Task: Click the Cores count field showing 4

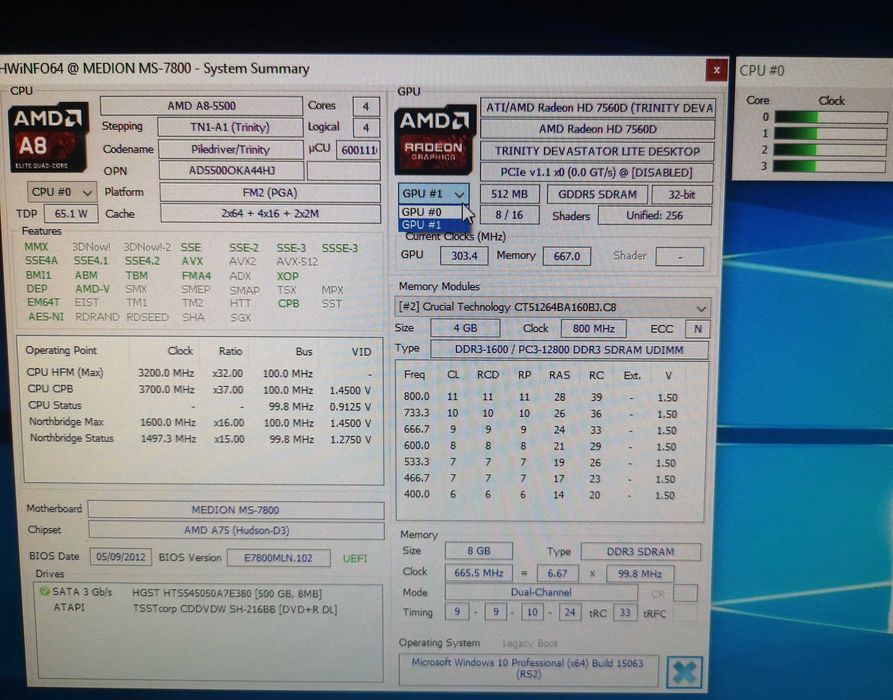Action: [366, 106]
